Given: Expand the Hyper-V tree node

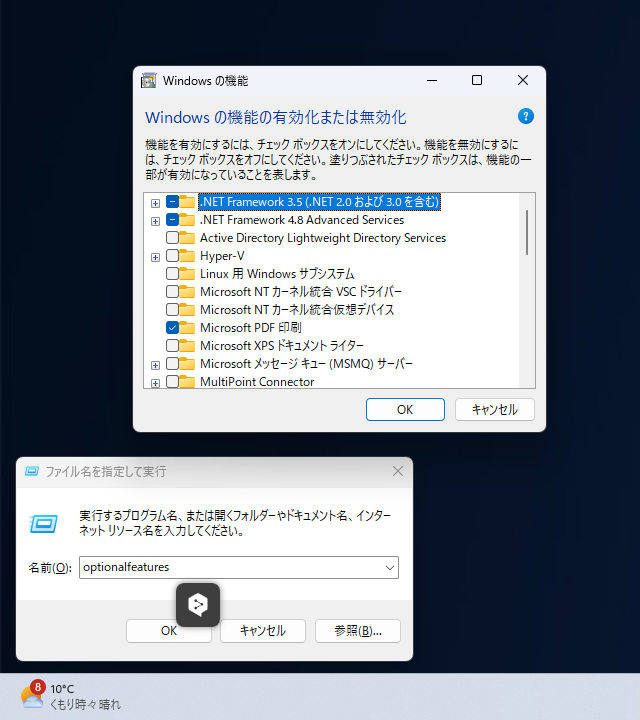Looking at the screenshot, I should click(155, 257).
